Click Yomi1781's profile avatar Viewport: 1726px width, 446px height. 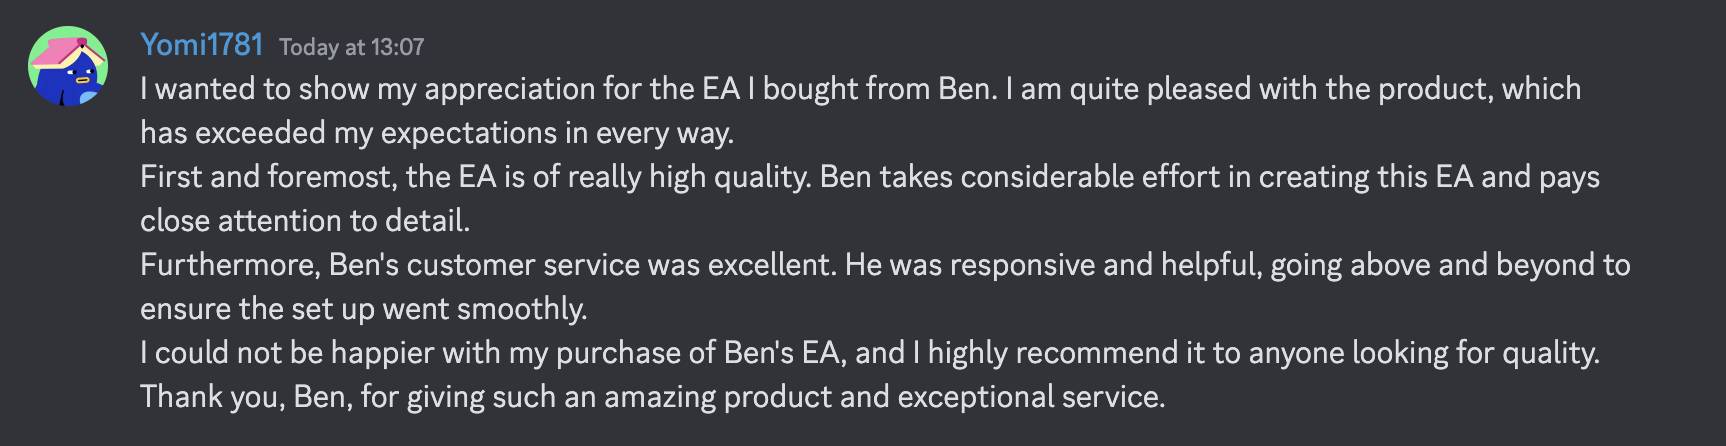tap(68, 66)
